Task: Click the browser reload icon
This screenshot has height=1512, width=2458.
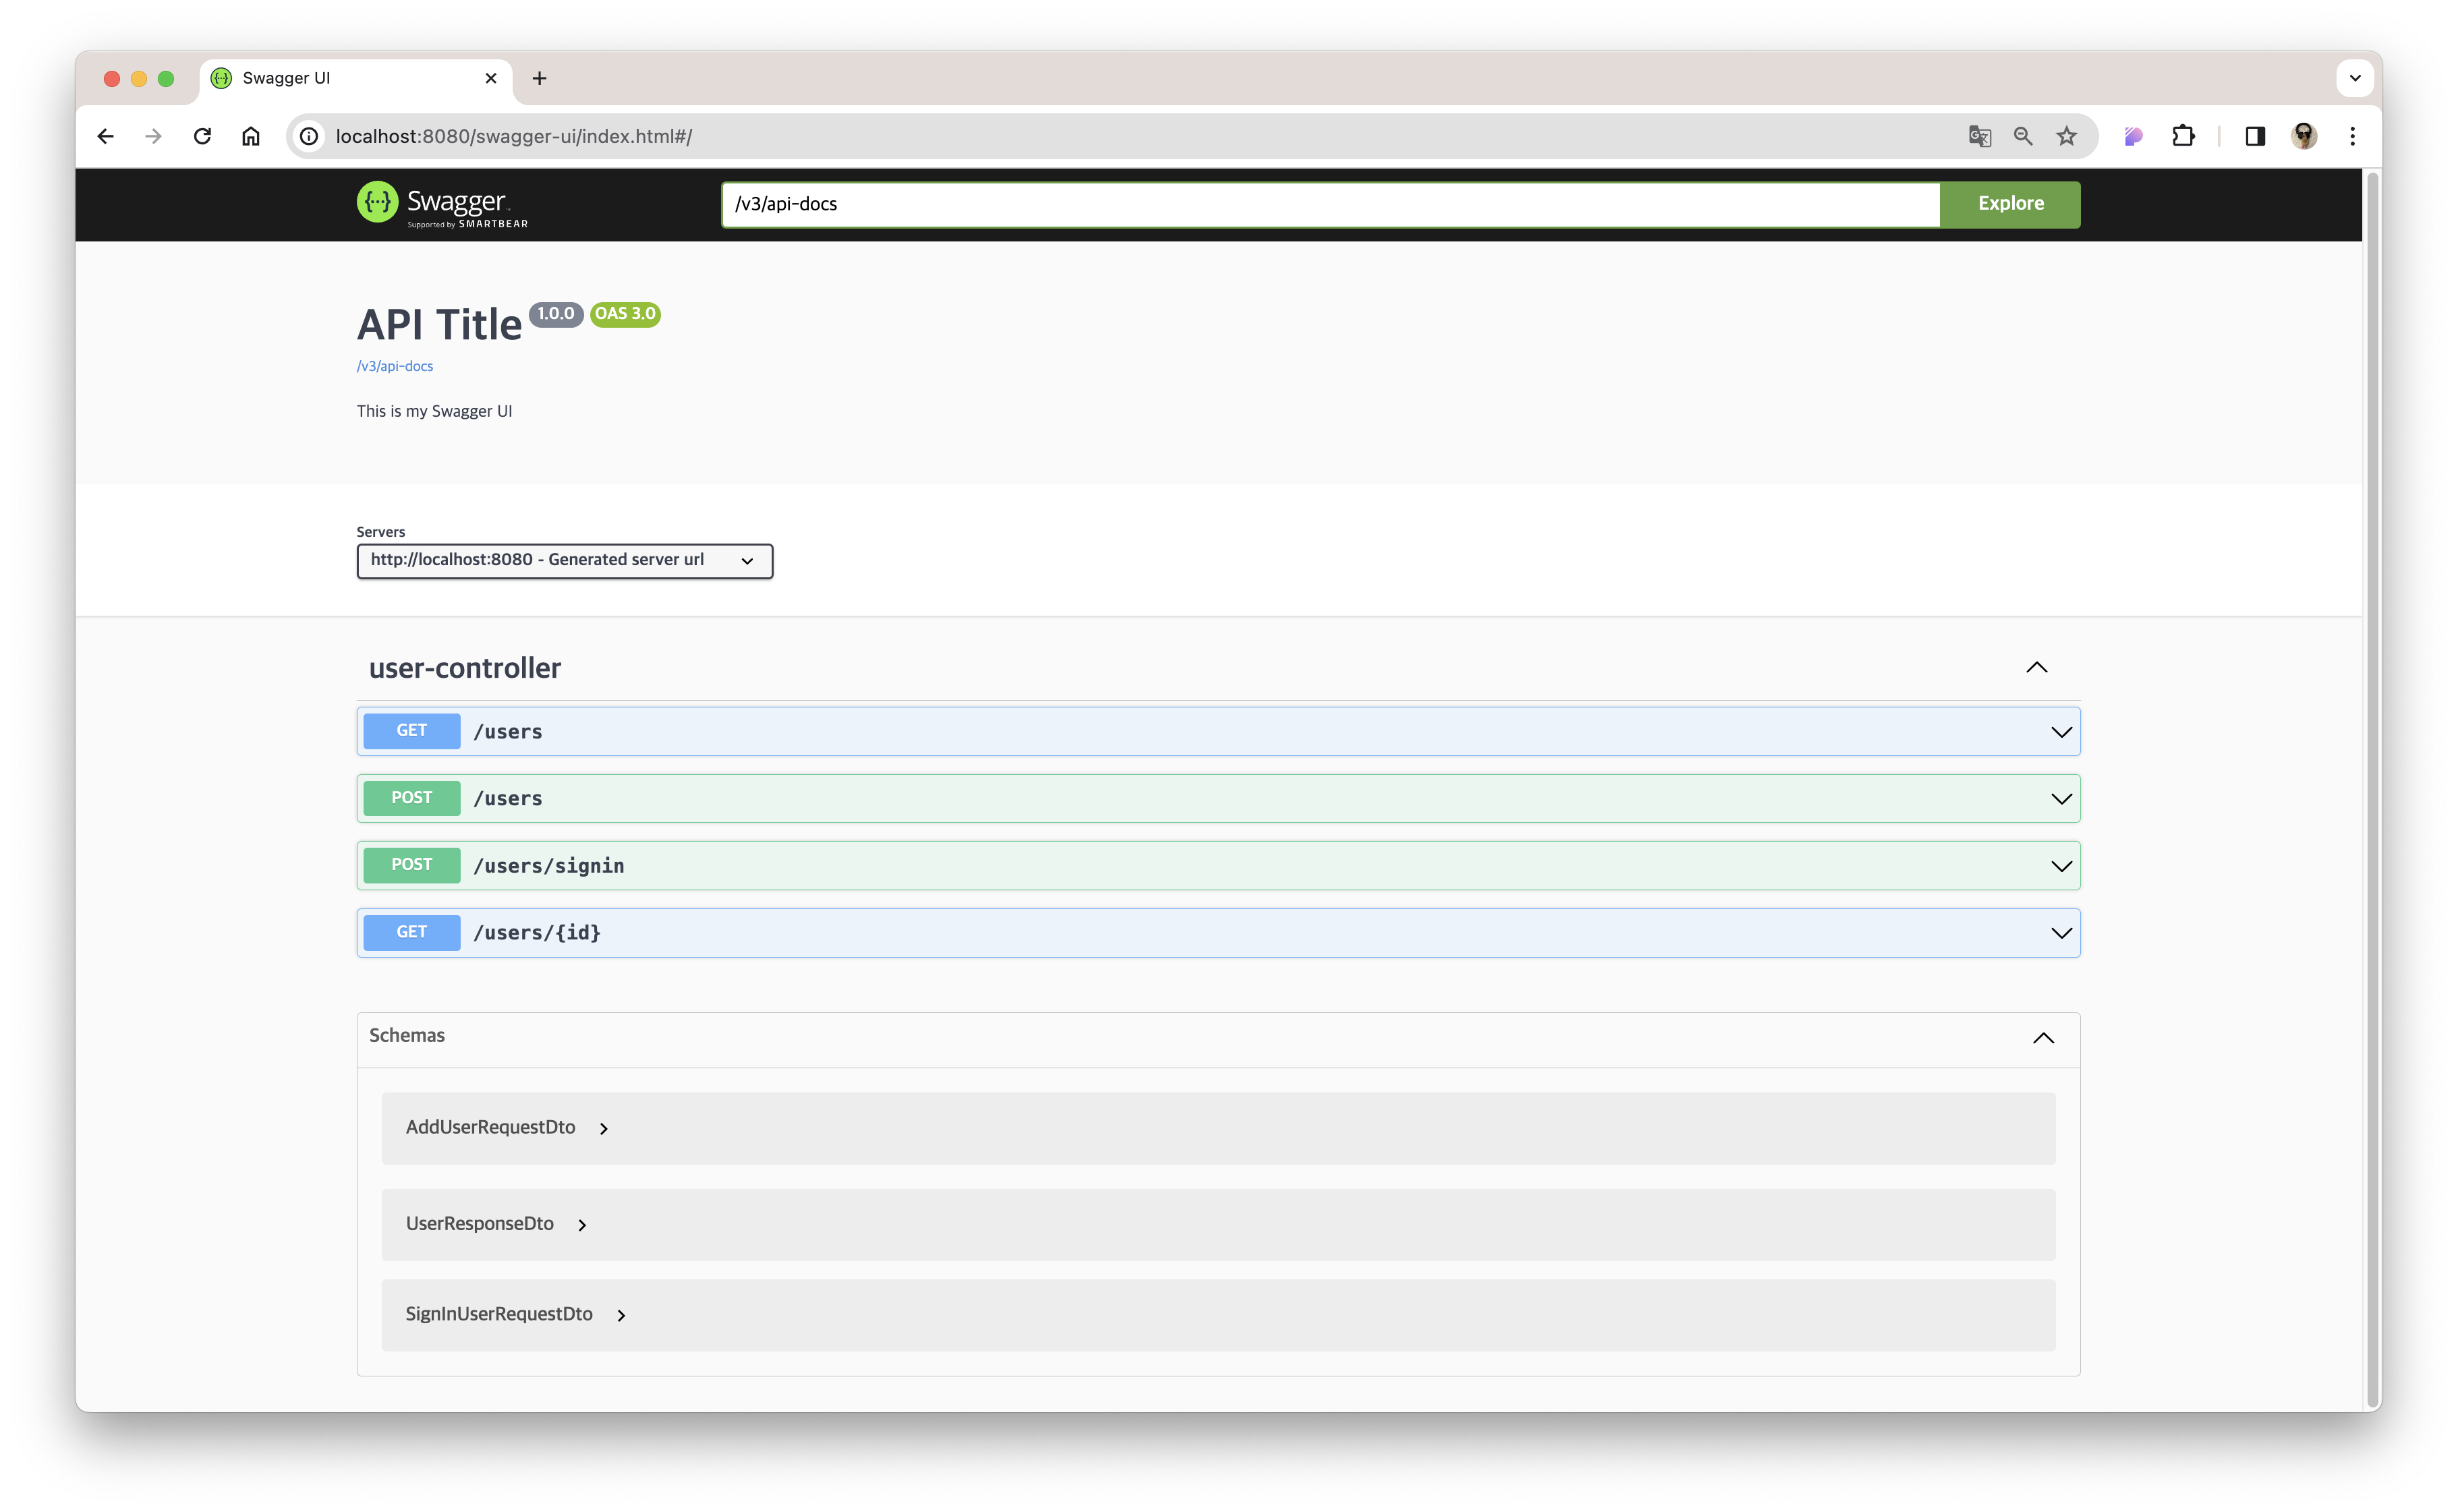Action: click(x=202, y=136)
